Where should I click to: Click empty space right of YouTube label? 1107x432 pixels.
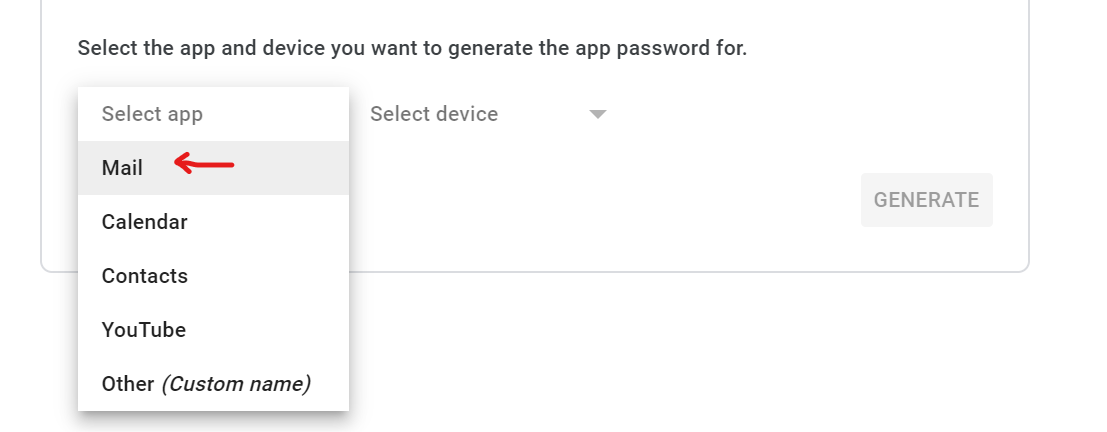[270, 330]
